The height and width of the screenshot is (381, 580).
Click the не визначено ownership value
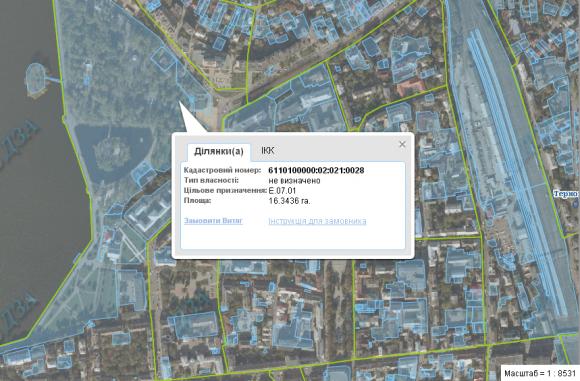pyautogui.click(x=294, y=181)
